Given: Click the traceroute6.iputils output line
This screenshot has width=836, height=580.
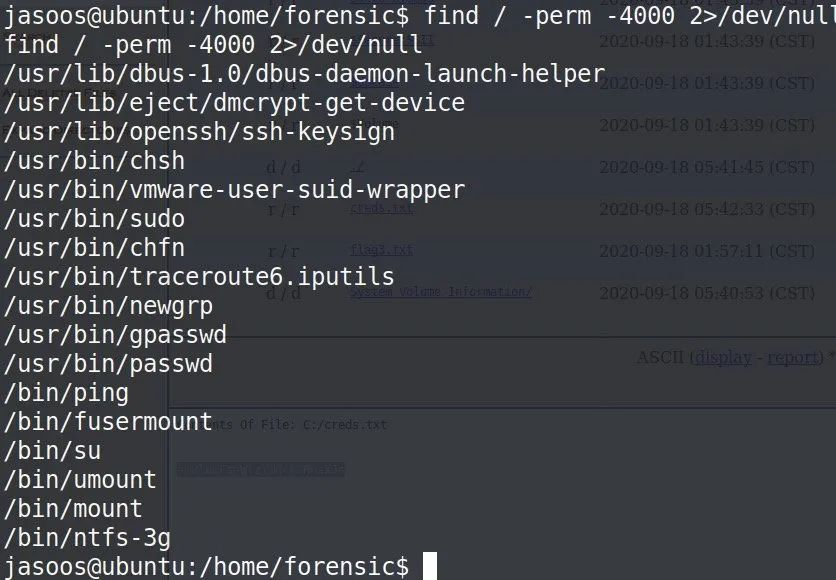Looking at the screenshot, I should click(199, 276).
